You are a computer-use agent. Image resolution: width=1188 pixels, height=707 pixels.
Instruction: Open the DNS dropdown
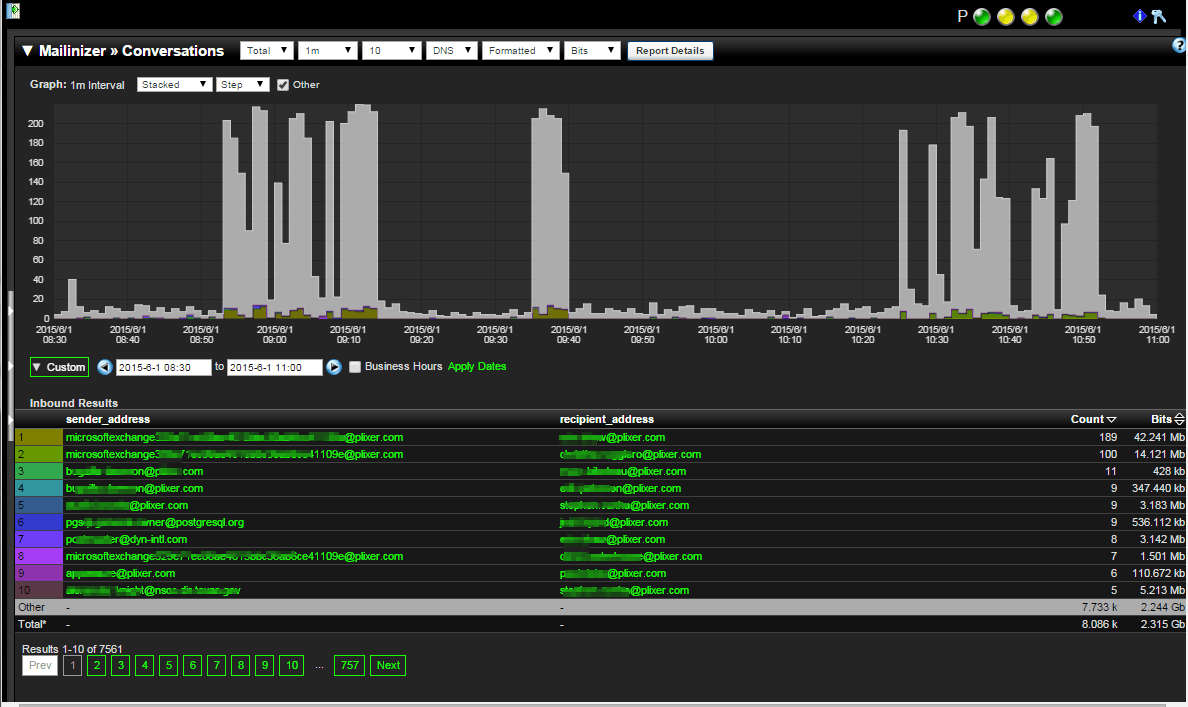point(452,51)
